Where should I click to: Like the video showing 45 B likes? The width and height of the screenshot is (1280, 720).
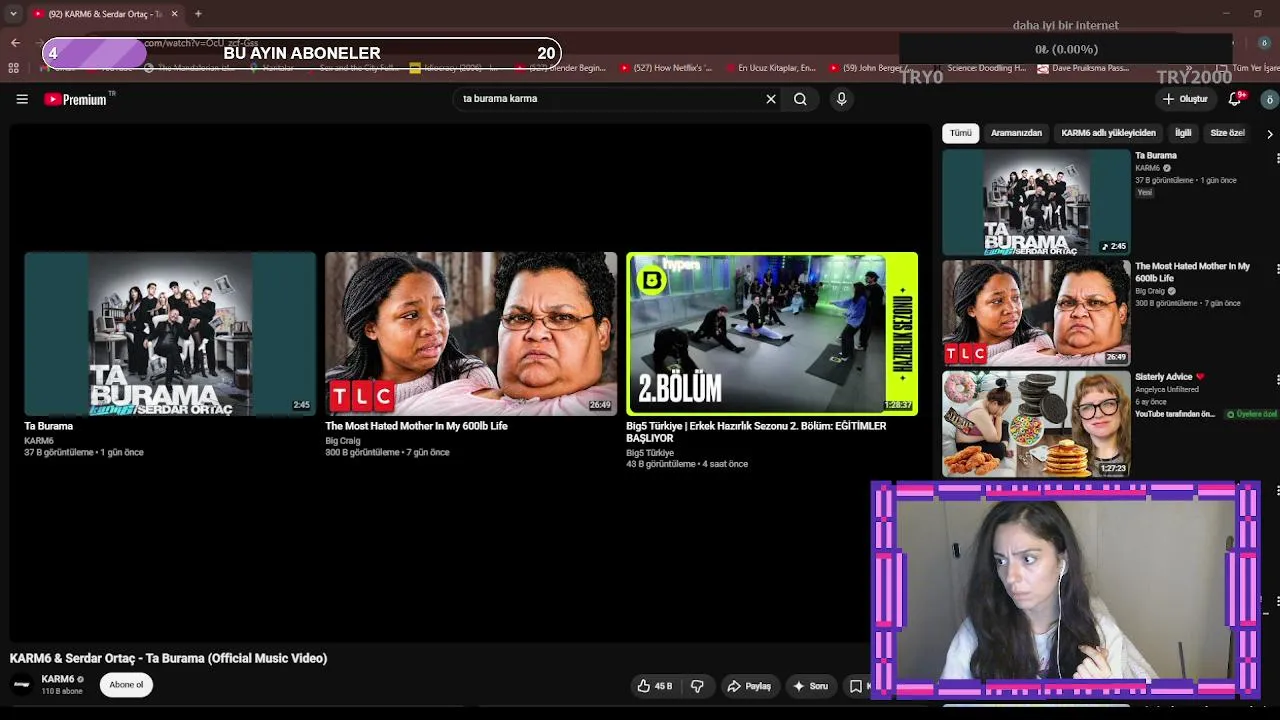click(655, 686)
